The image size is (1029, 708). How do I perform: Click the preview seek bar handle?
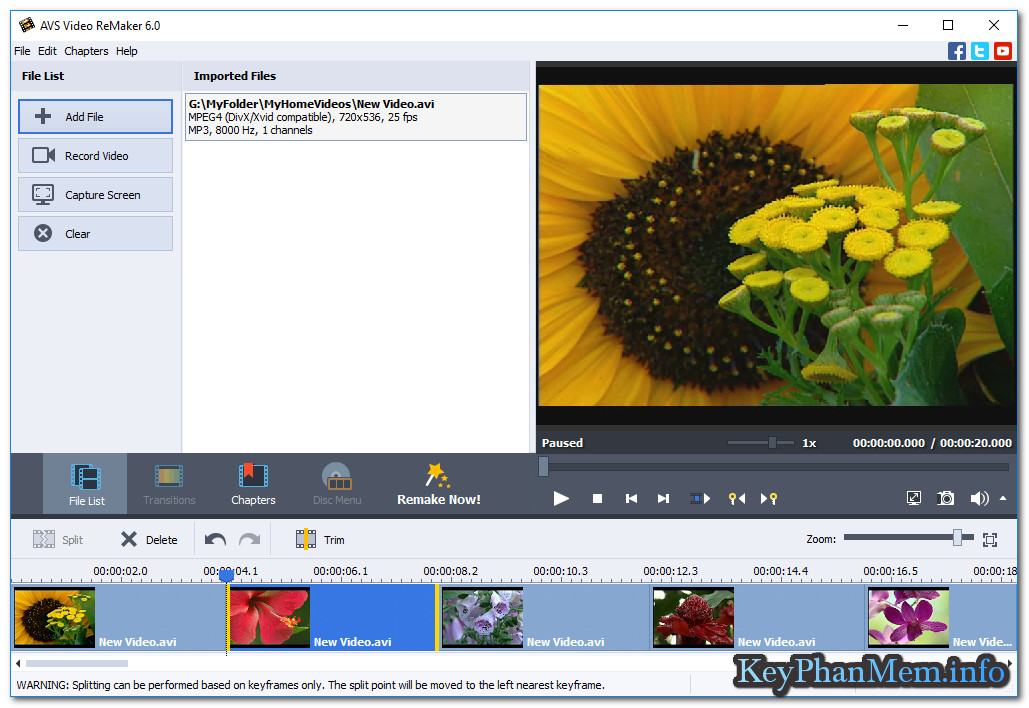[543, 467]
